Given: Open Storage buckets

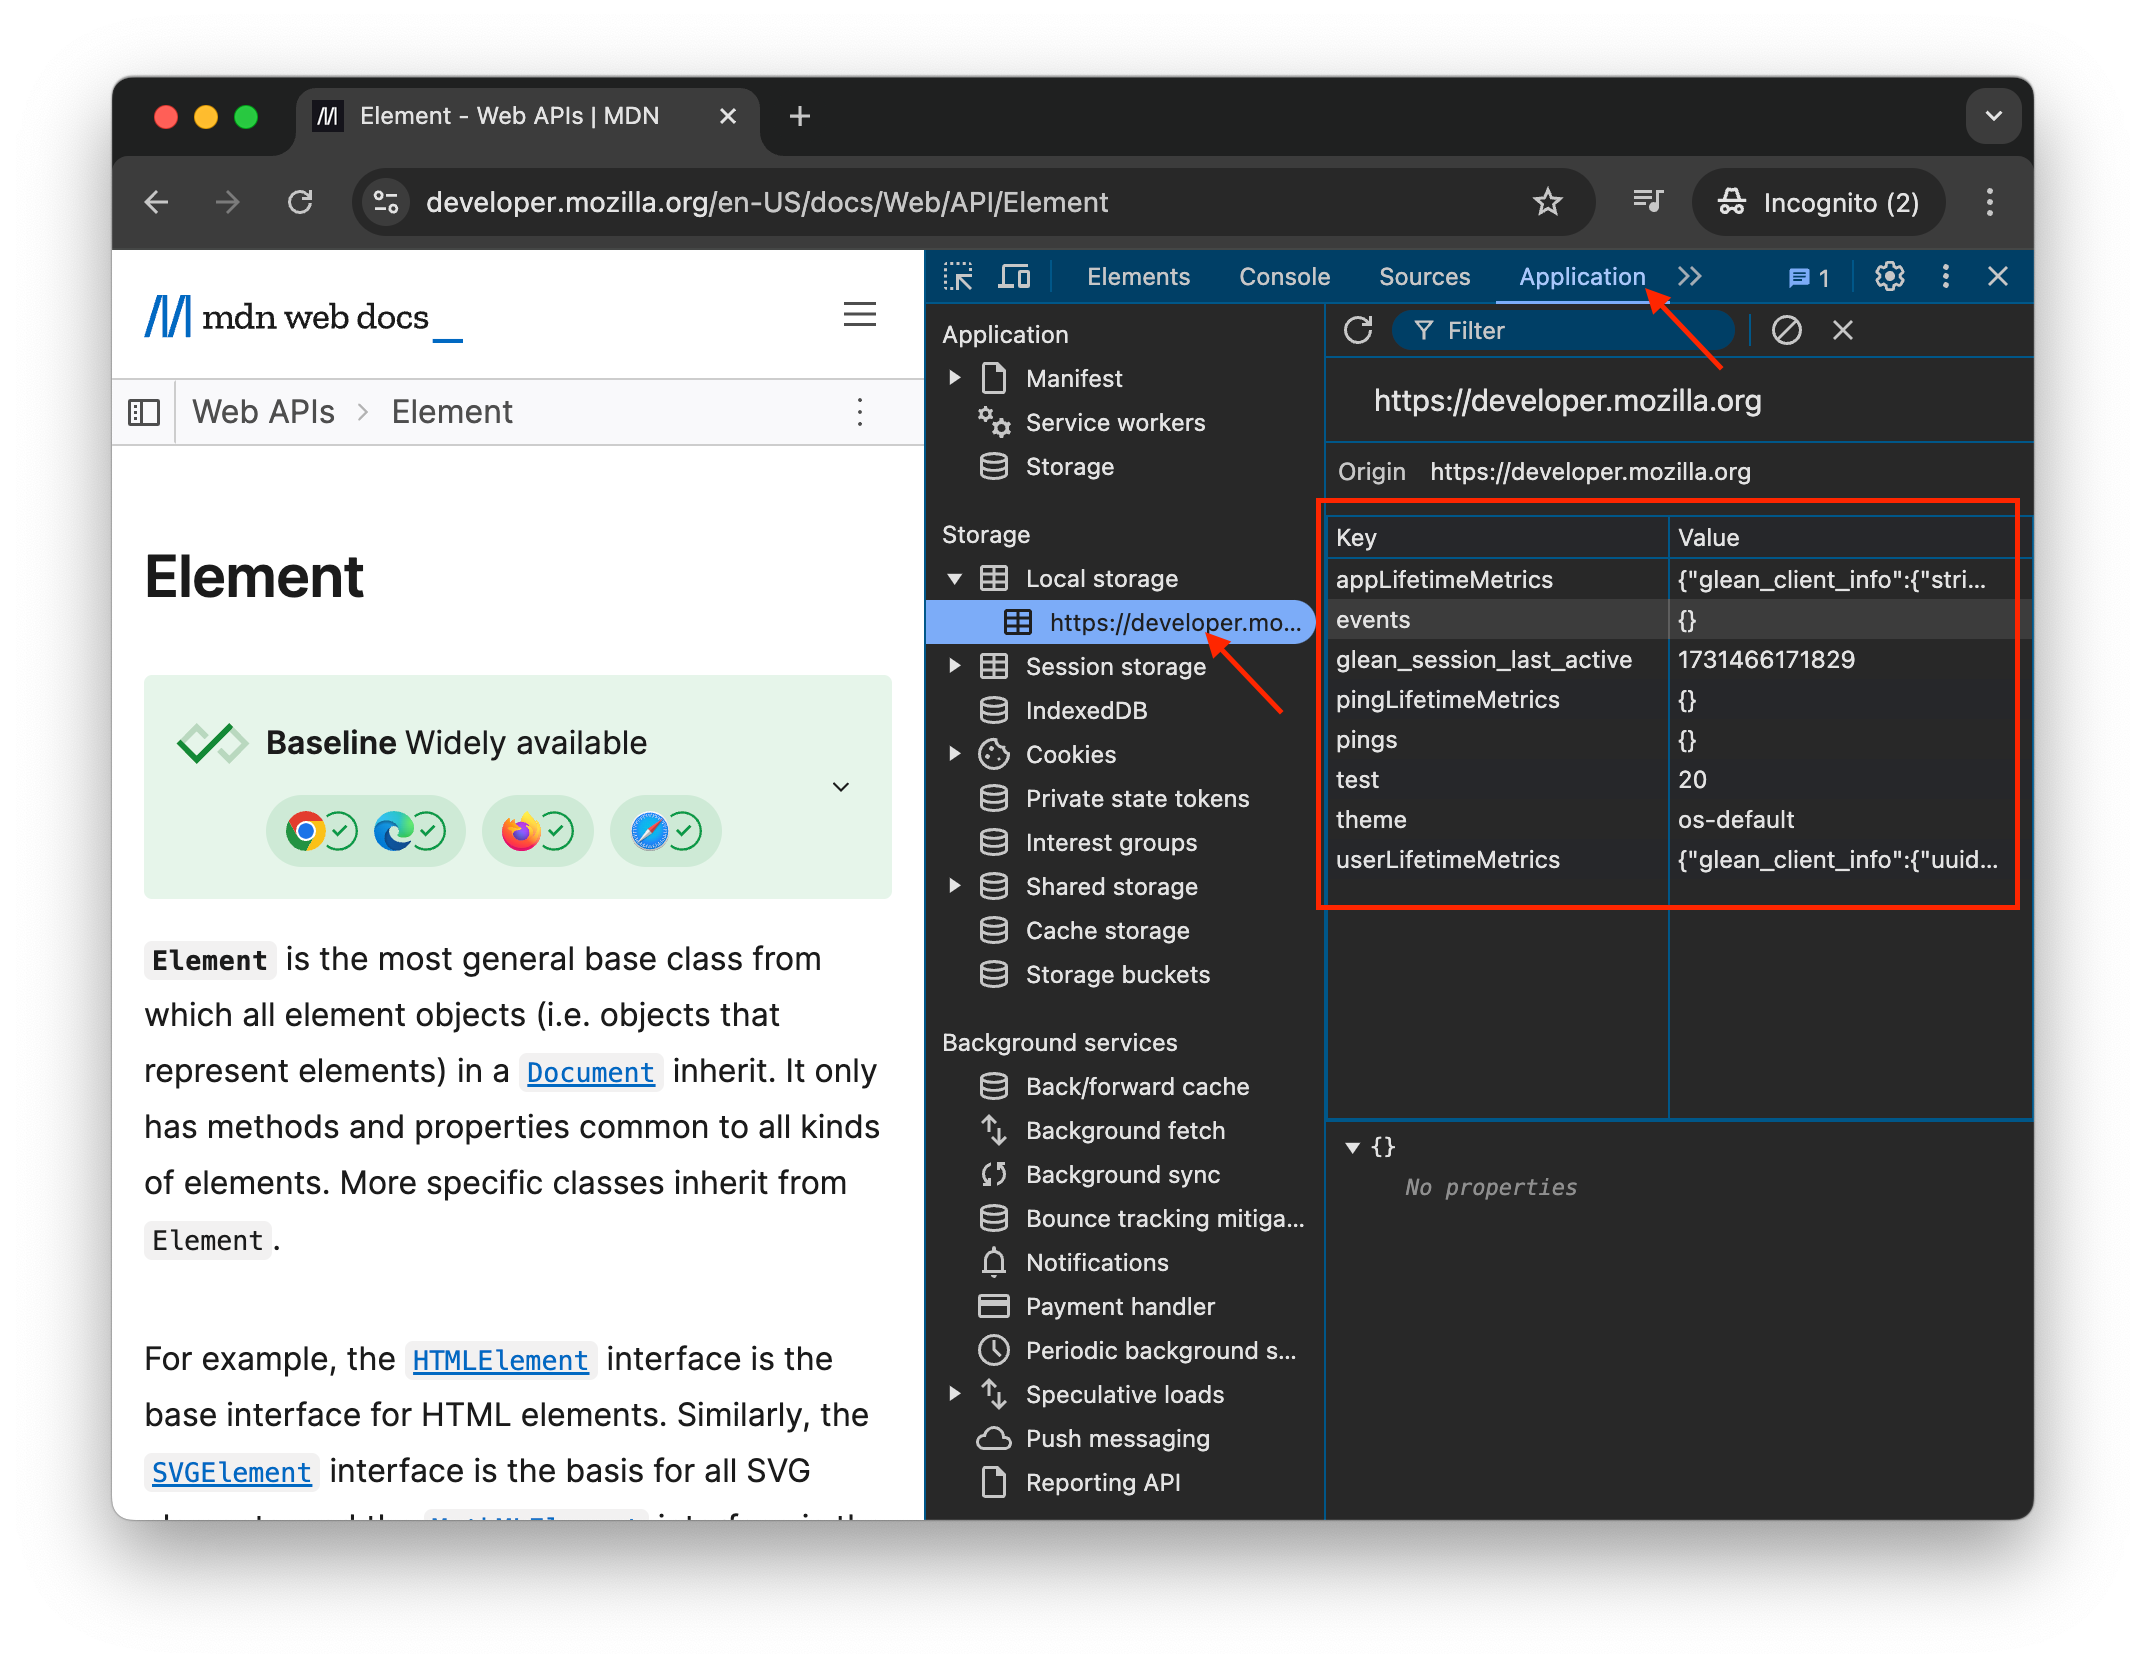Looking at the screenshot, I should pyautogui.click(x=1117, y=974).
